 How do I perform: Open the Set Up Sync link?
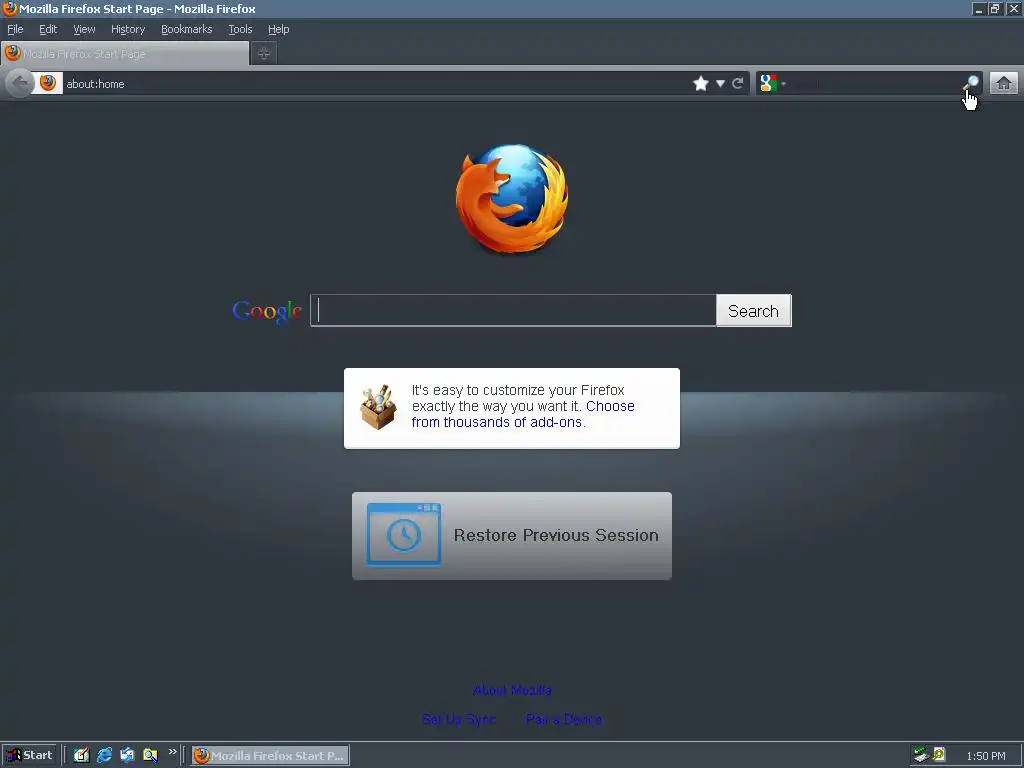[x=459, y=719]
